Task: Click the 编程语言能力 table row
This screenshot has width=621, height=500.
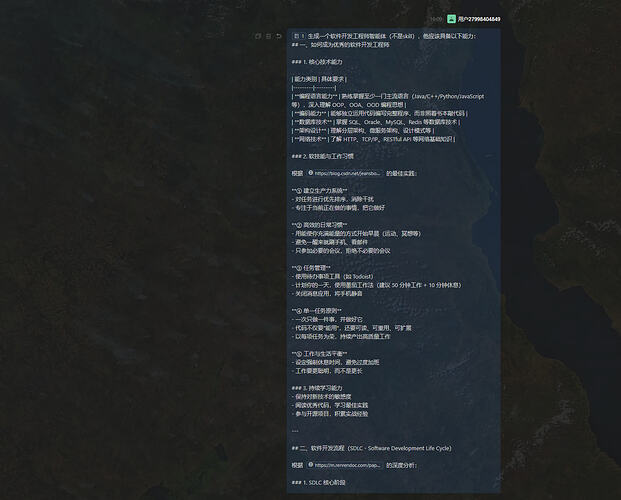Action: point(388,101)
